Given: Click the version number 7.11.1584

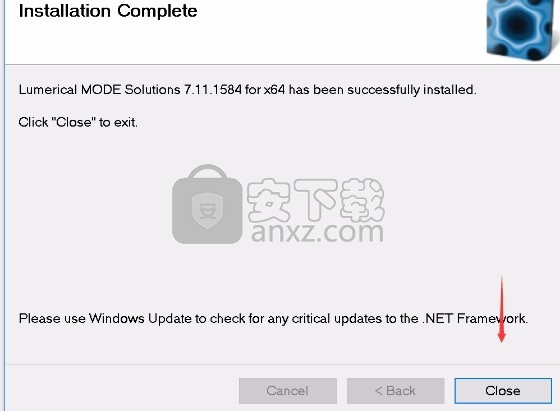Looking at the screenshot, I should click(x=213, y=89).
